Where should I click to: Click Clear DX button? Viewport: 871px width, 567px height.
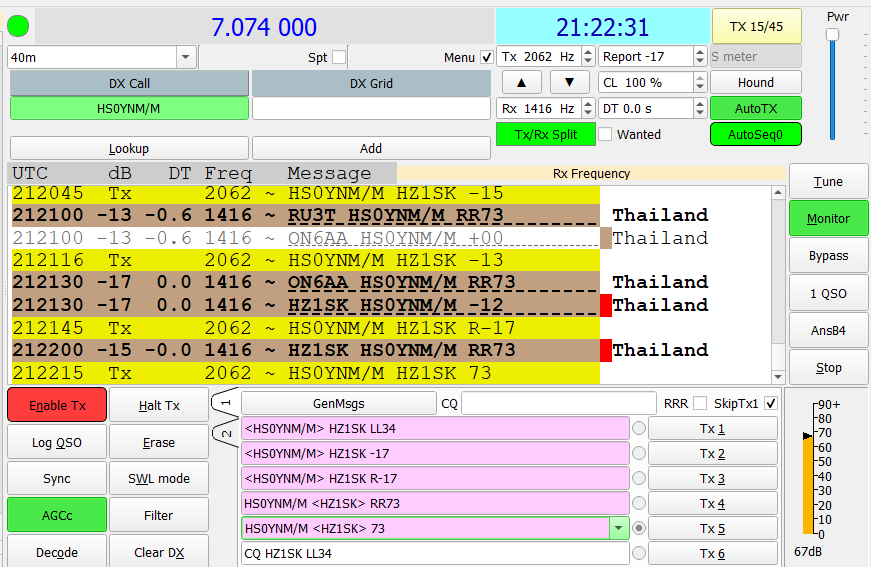click(159, 551)
